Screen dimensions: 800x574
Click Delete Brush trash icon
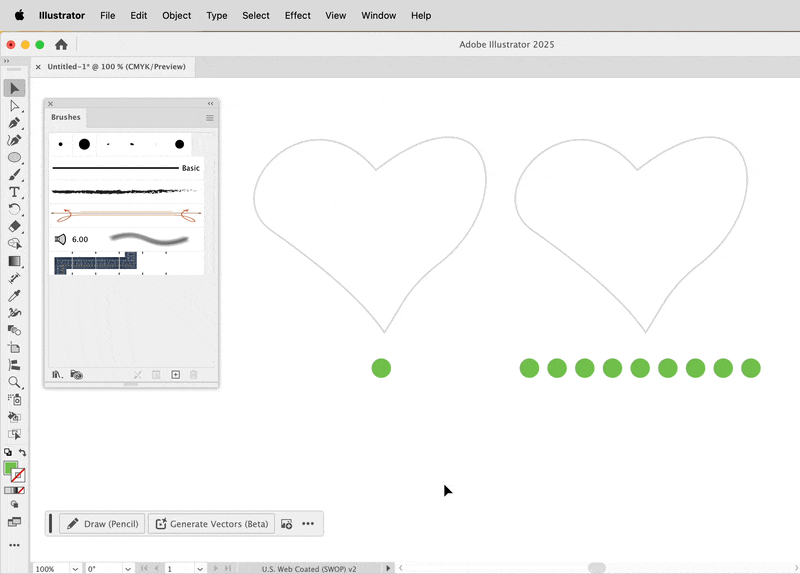194,375
